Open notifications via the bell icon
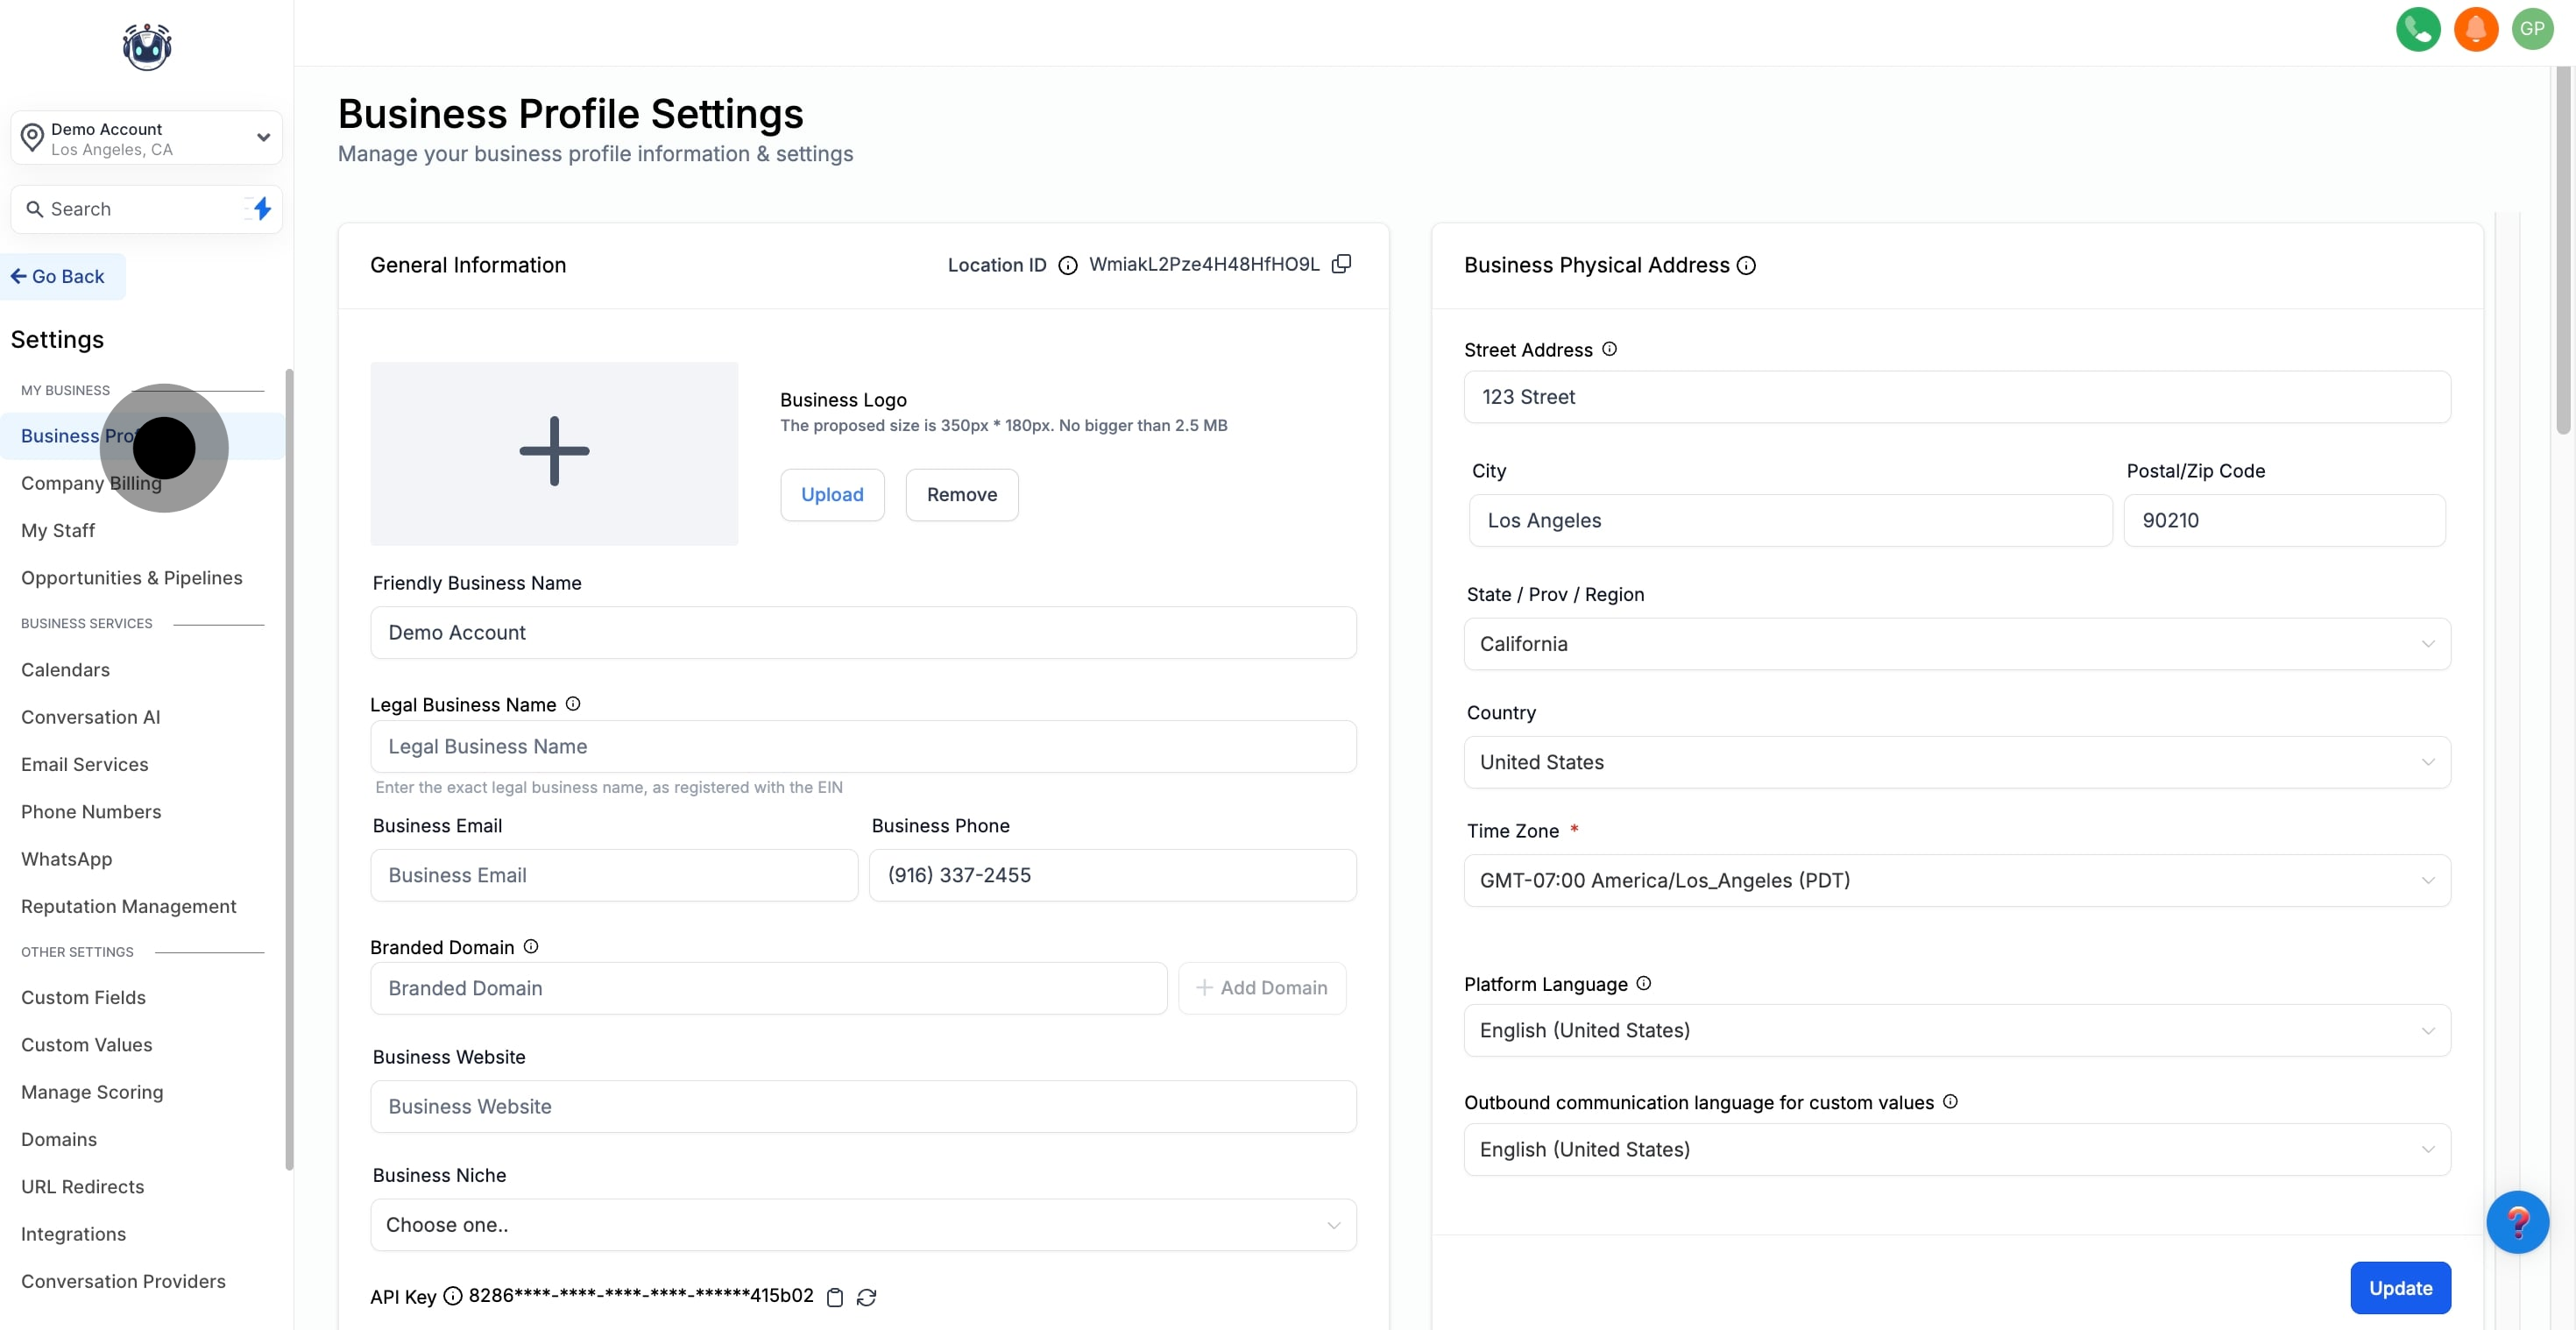The width and height of the screenshot is (2576, 1330). 2475,30
